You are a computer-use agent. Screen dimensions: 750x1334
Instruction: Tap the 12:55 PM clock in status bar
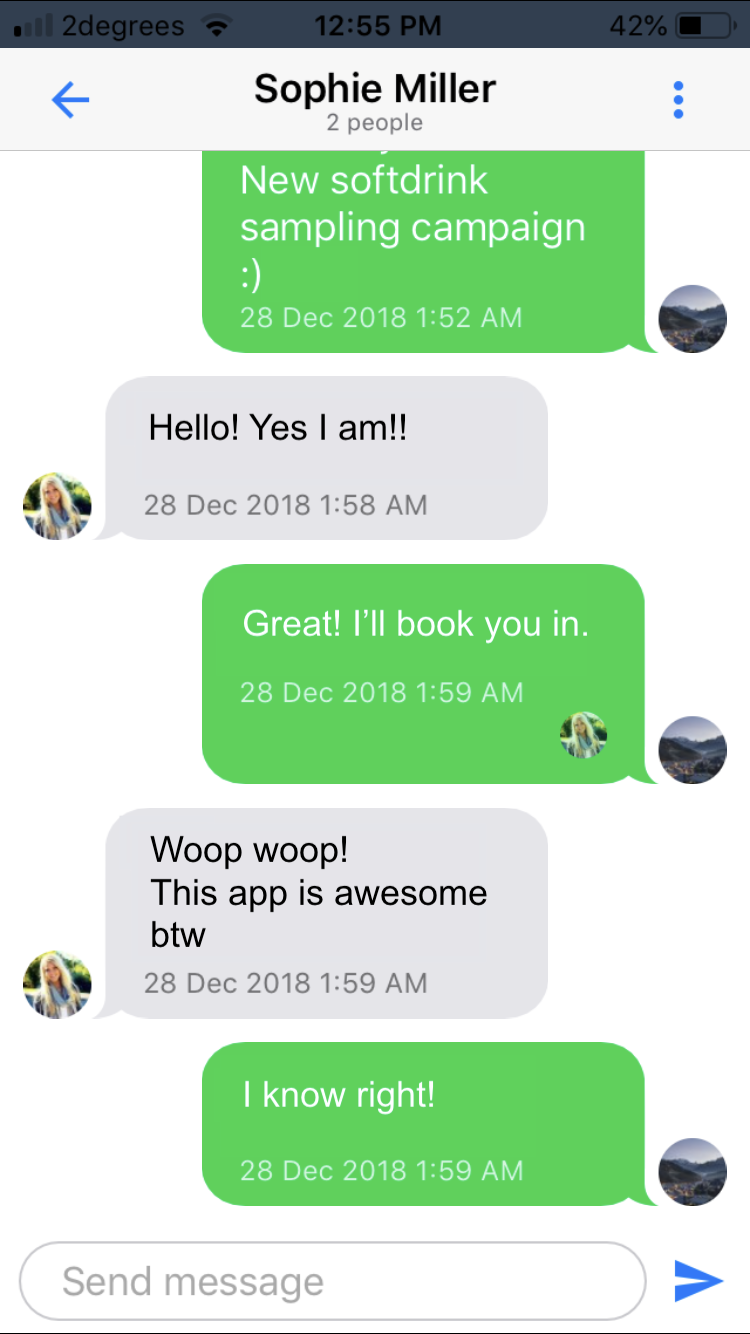tap(377, 25)
